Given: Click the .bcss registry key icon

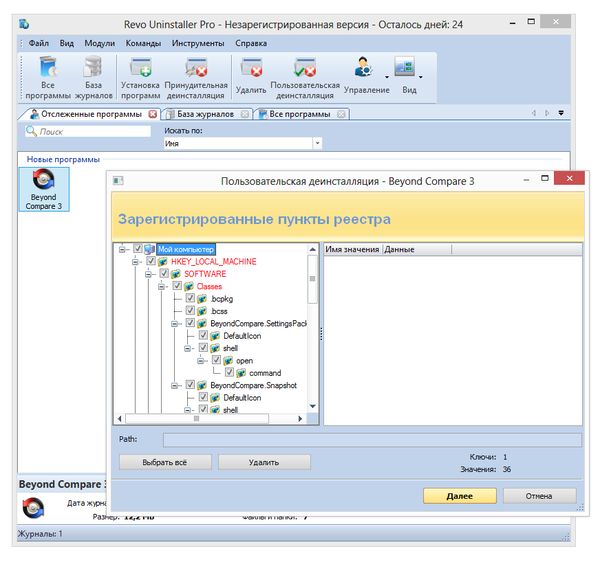Looking at the screenshot, I should (x=202, y=311).
